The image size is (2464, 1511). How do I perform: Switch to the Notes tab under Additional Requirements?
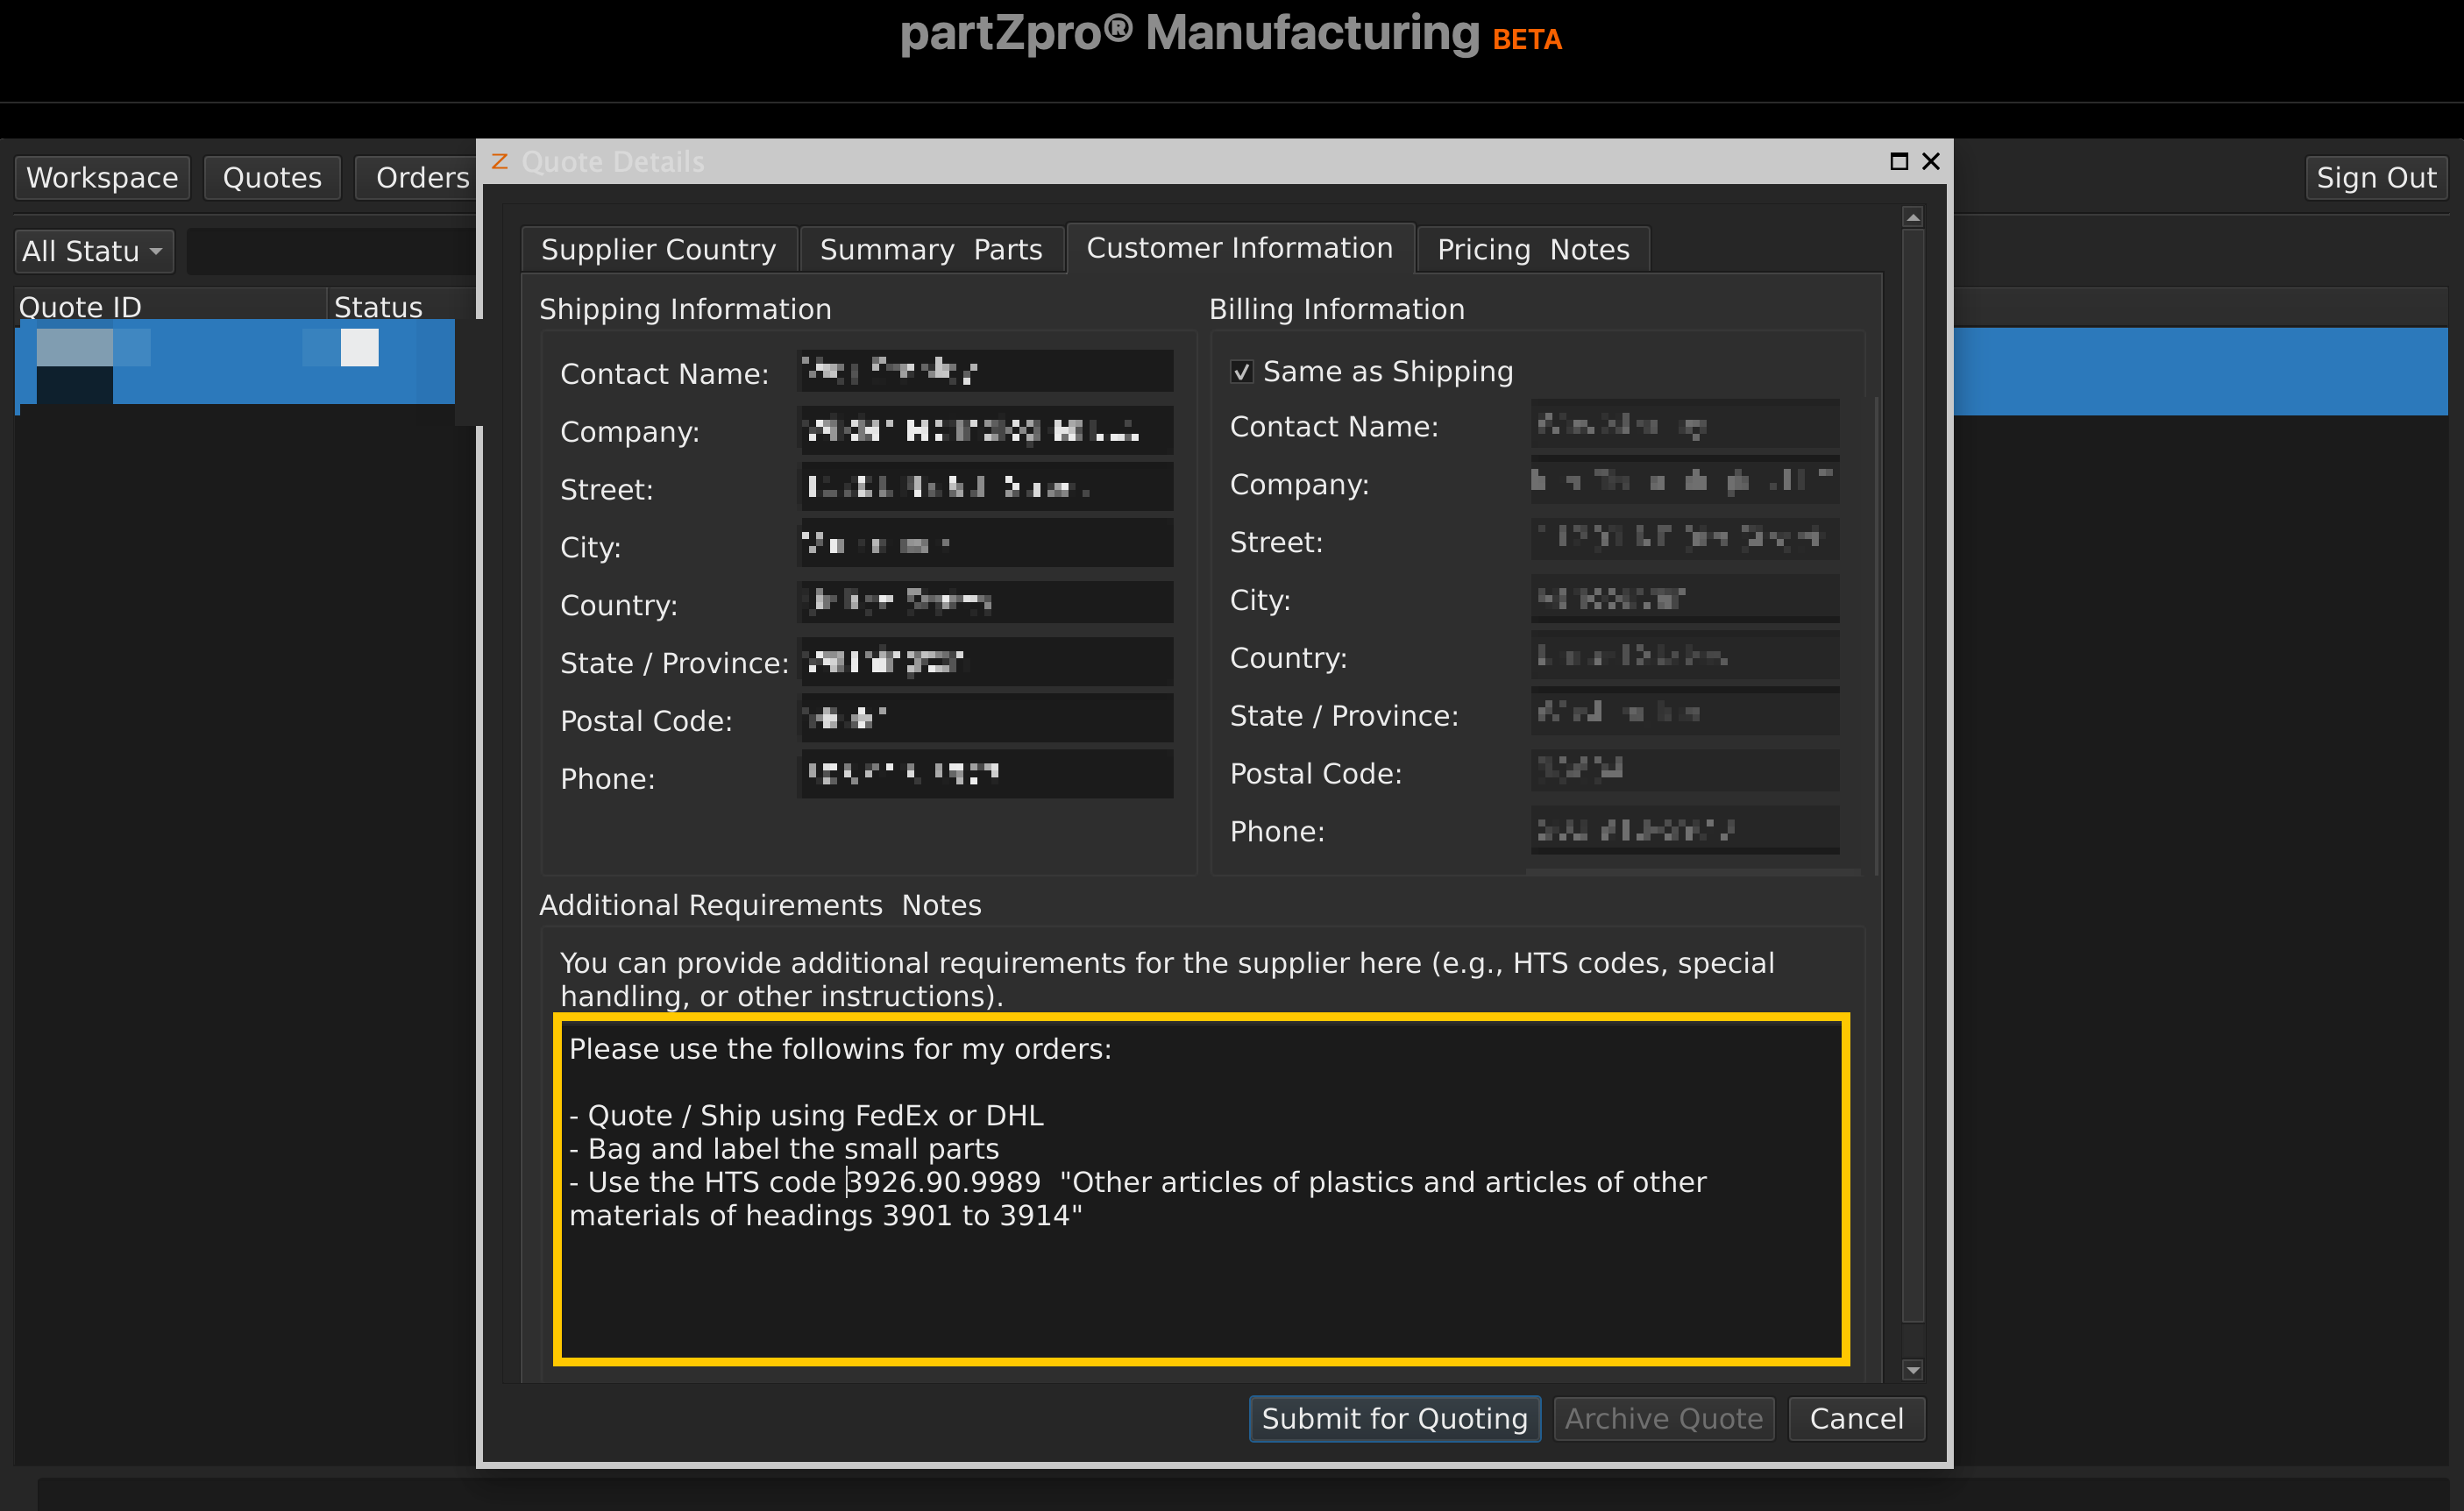[941, 905]
